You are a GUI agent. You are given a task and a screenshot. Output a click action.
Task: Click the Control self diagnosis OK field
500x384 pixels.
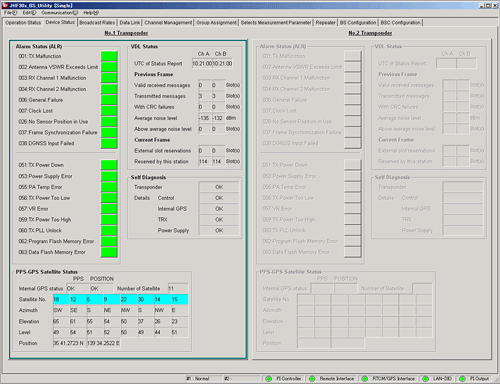pyautogui.click(x=219, y=198)
